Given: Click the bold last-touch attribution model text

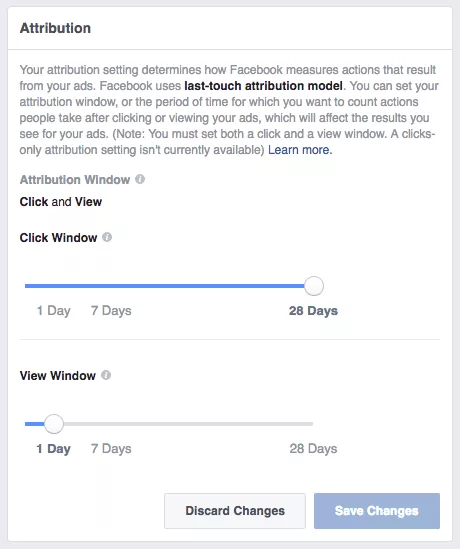Looking at the screenshot, I should (263, 86).
